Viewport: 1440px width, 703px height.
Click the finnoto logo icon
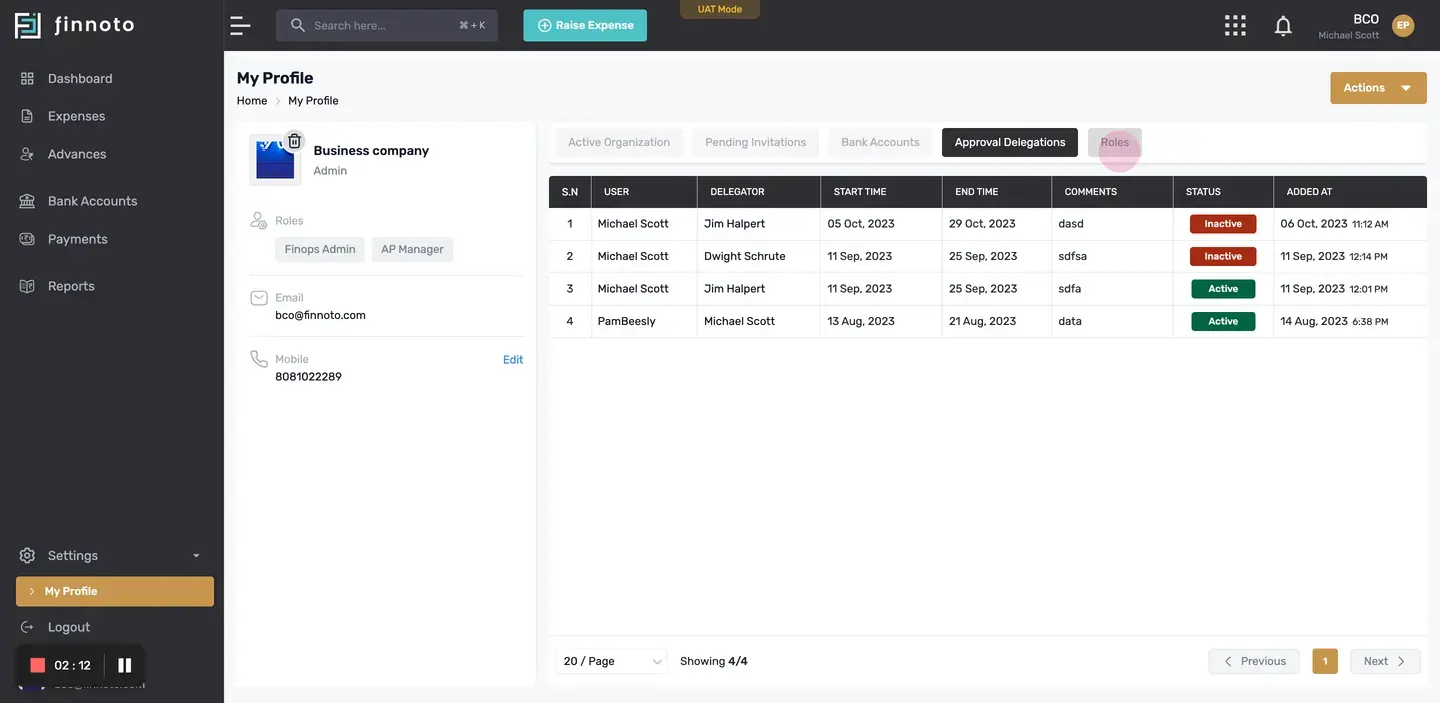click(28, 25)
